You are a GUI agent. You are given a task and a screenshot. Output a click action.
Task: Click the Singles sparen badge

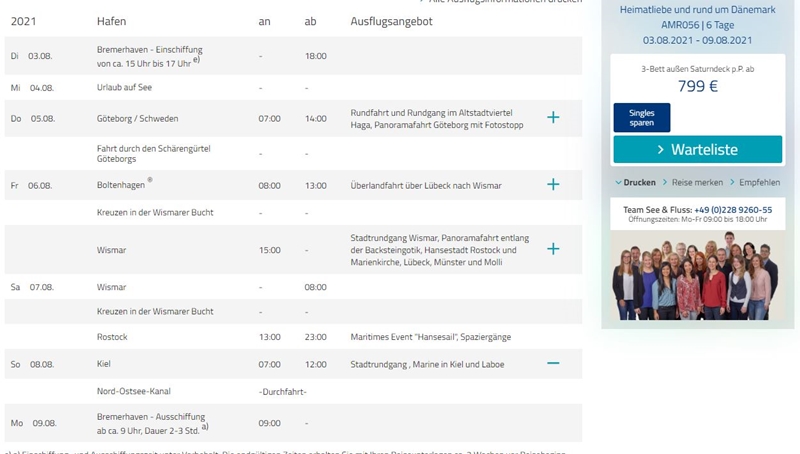[641, 118]
